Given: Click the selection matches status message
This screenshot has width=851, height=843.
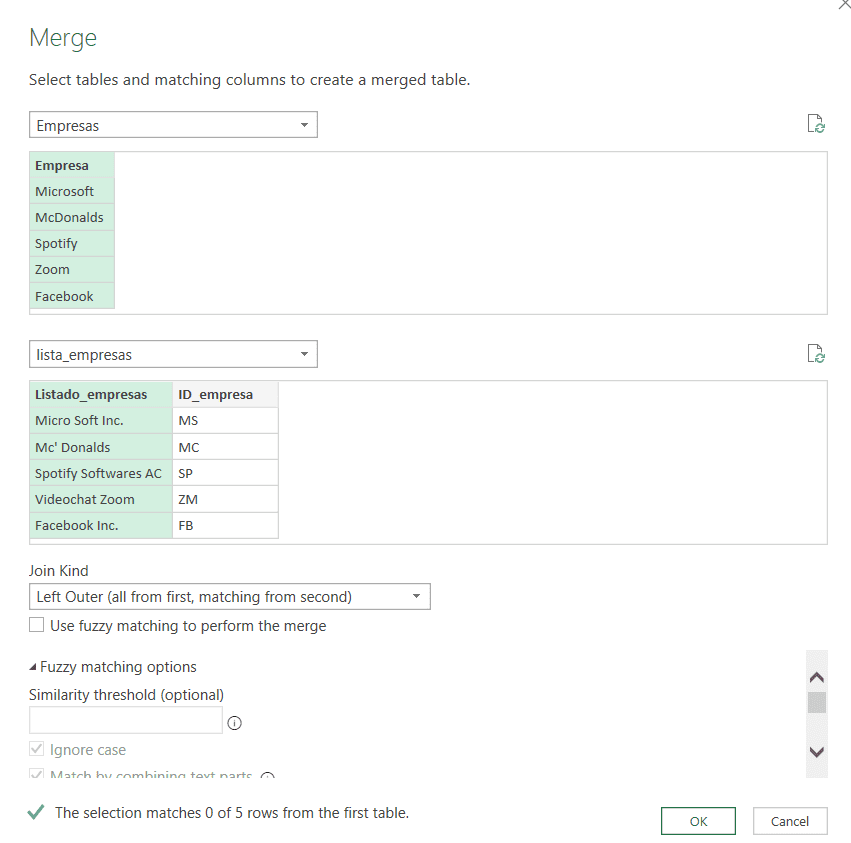Looking at the screenshot, I should coord(232,813).
